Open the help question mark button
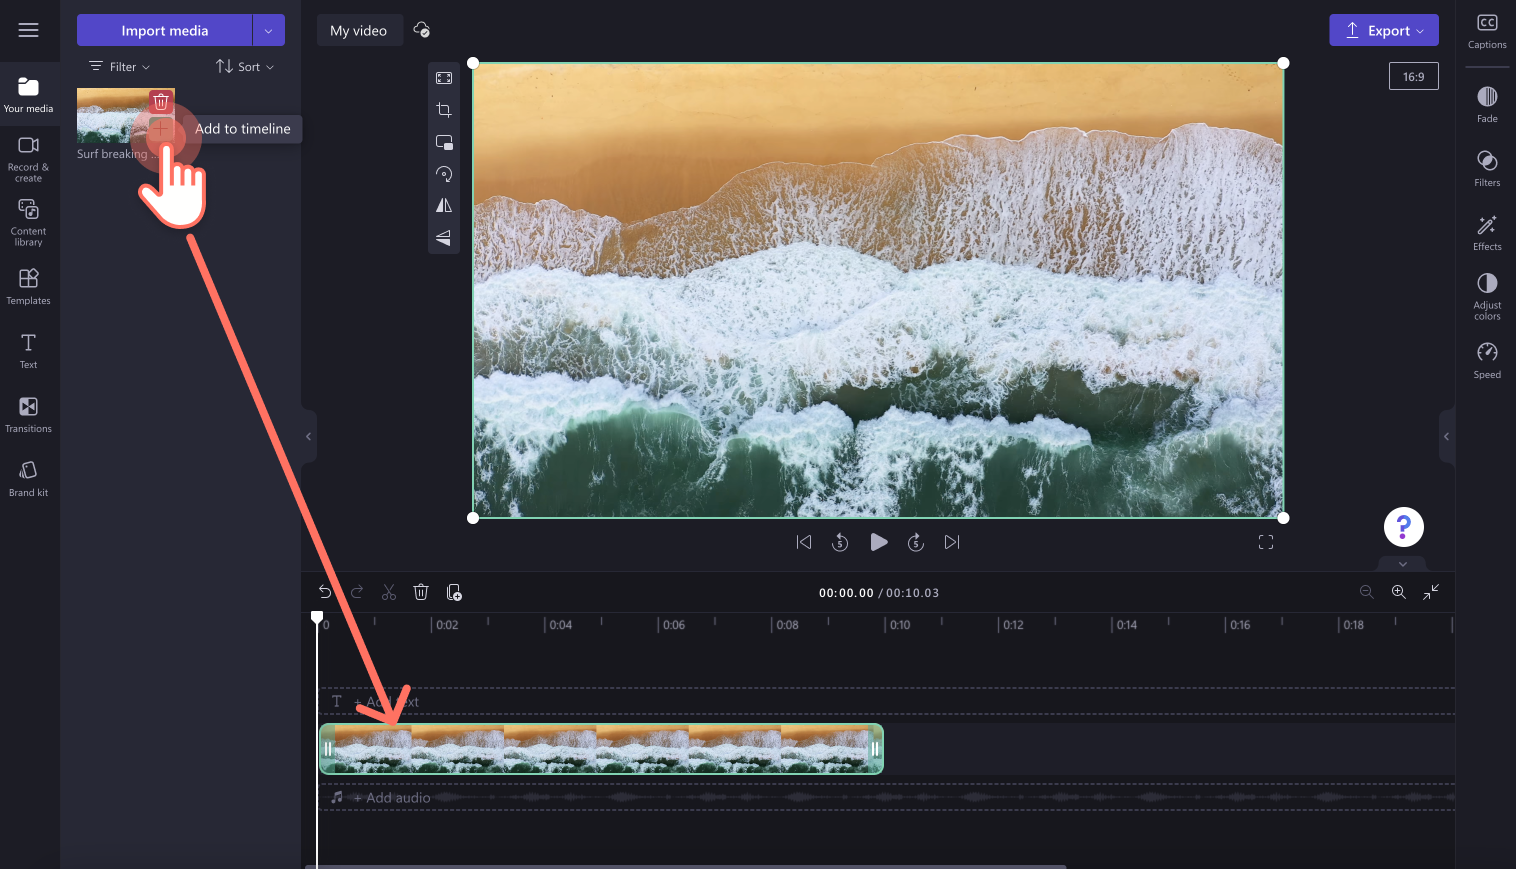 [1404, 527]
